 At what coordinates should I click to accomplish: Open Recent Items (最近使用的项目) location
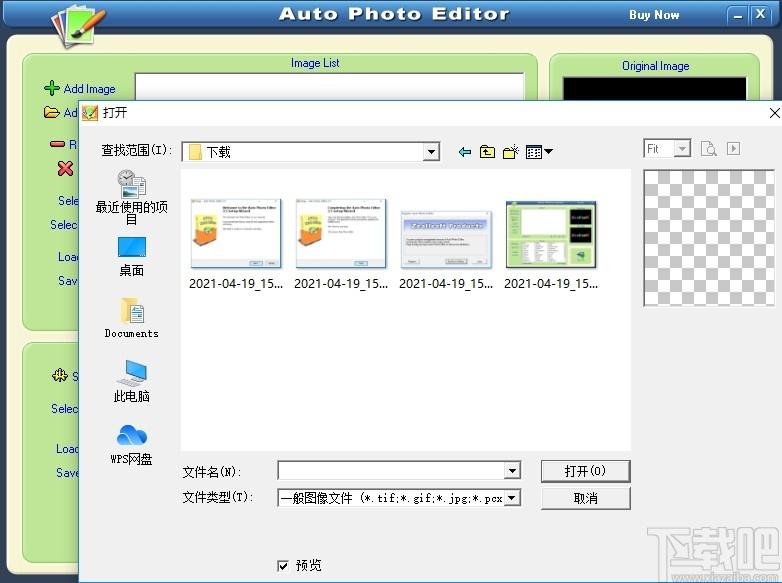point(131,197)
